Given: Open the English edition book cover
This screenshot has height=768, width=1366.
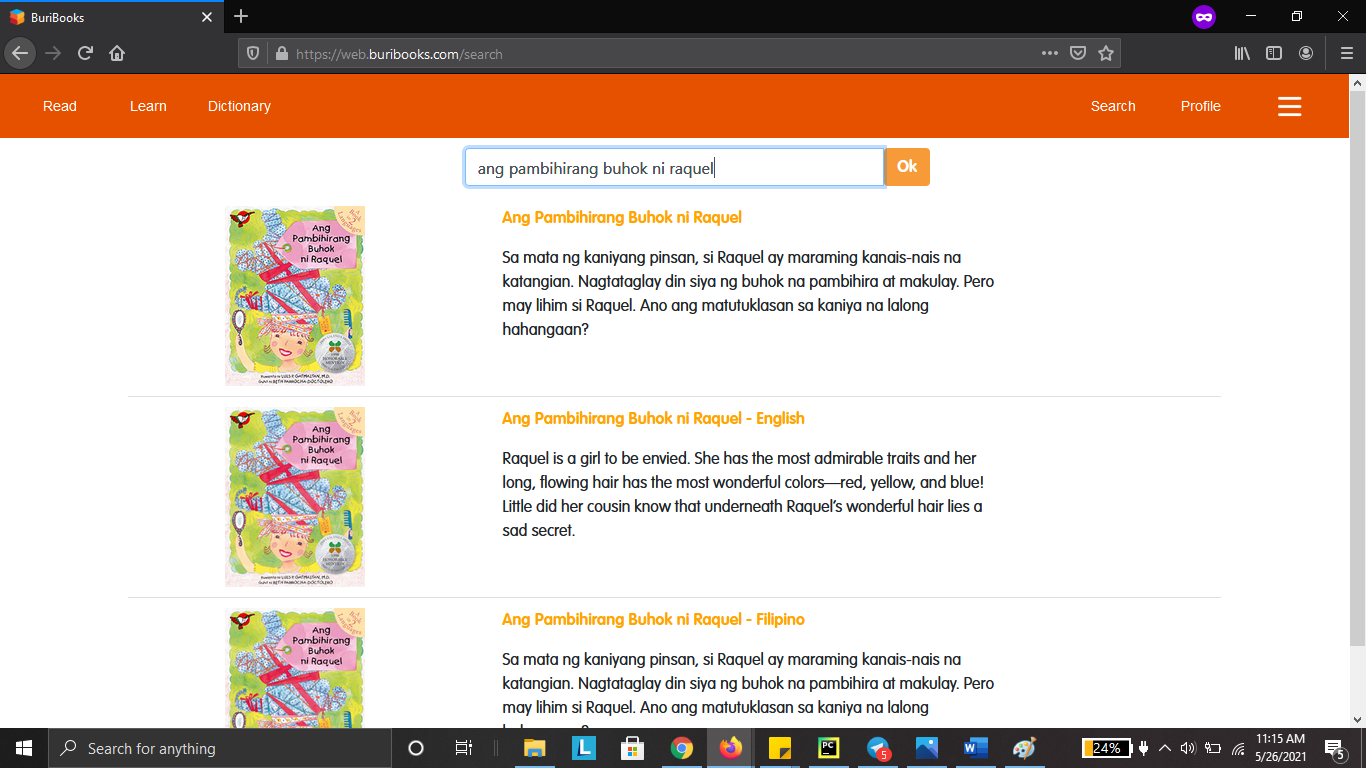Looking at the screenshot, I should (295, 497).
